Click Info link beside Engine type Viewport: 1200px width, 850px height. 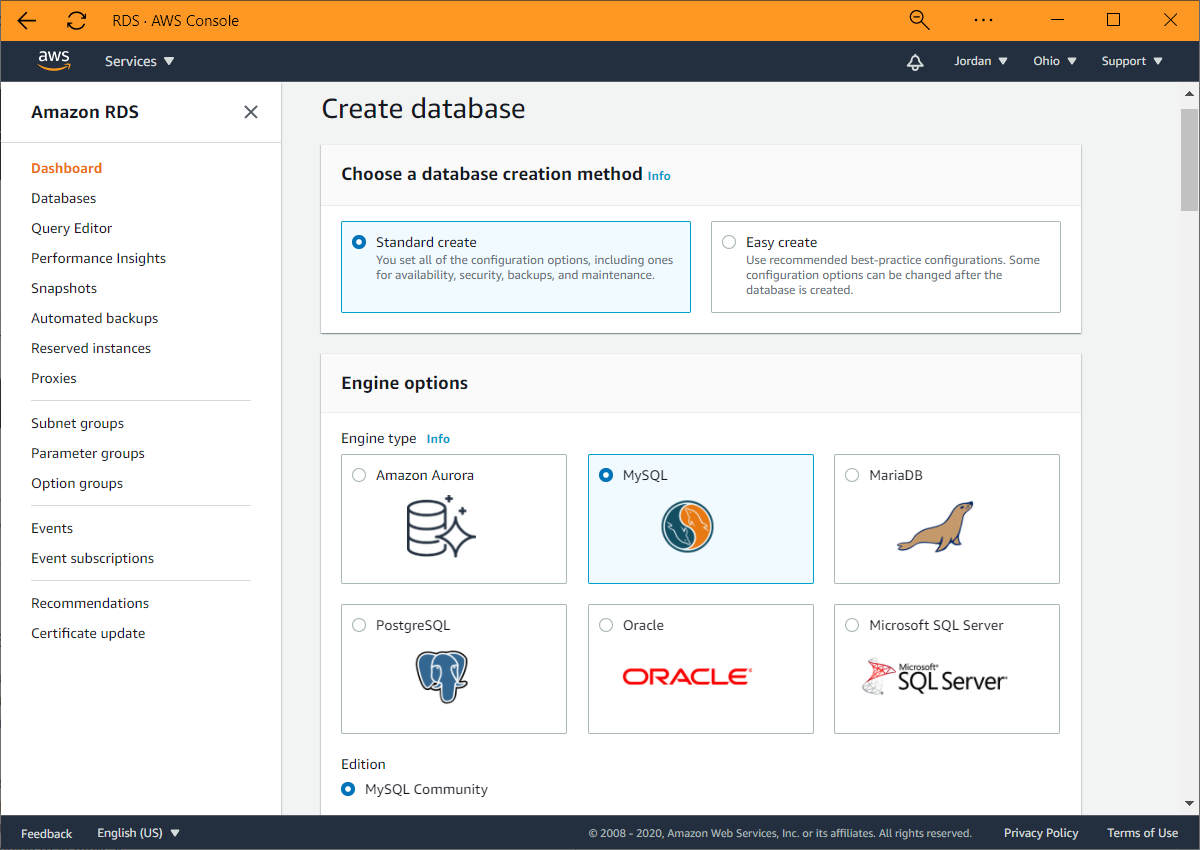(438, 439)
